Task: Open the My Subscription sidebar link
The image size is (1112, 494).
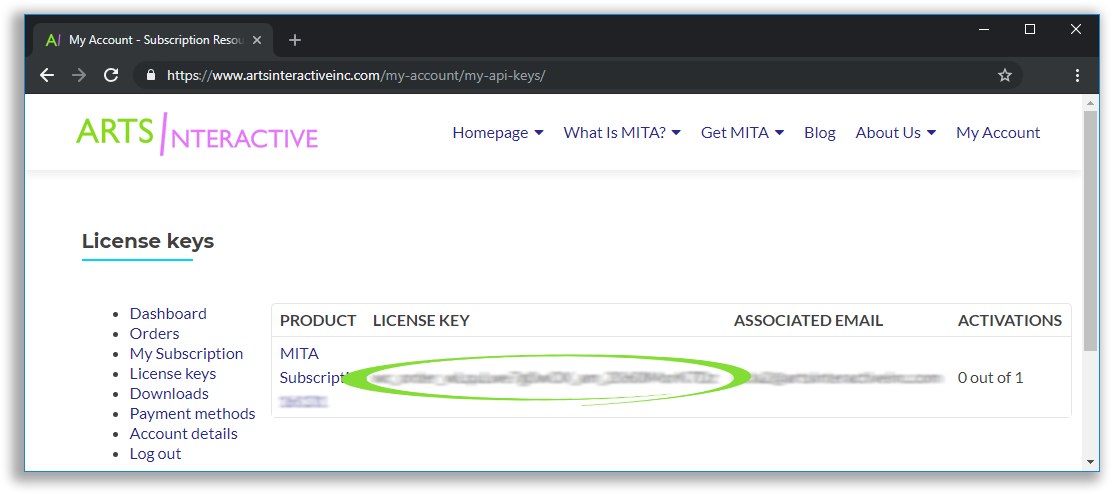Action: coord(187,353)
